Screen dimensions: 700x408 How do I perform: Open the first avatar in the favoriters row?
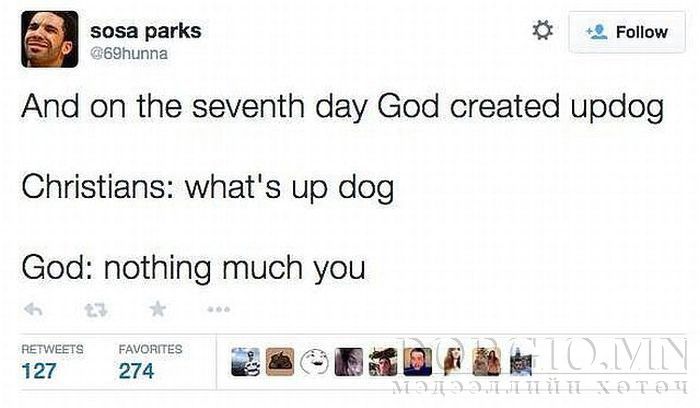[x=246, y=362]
